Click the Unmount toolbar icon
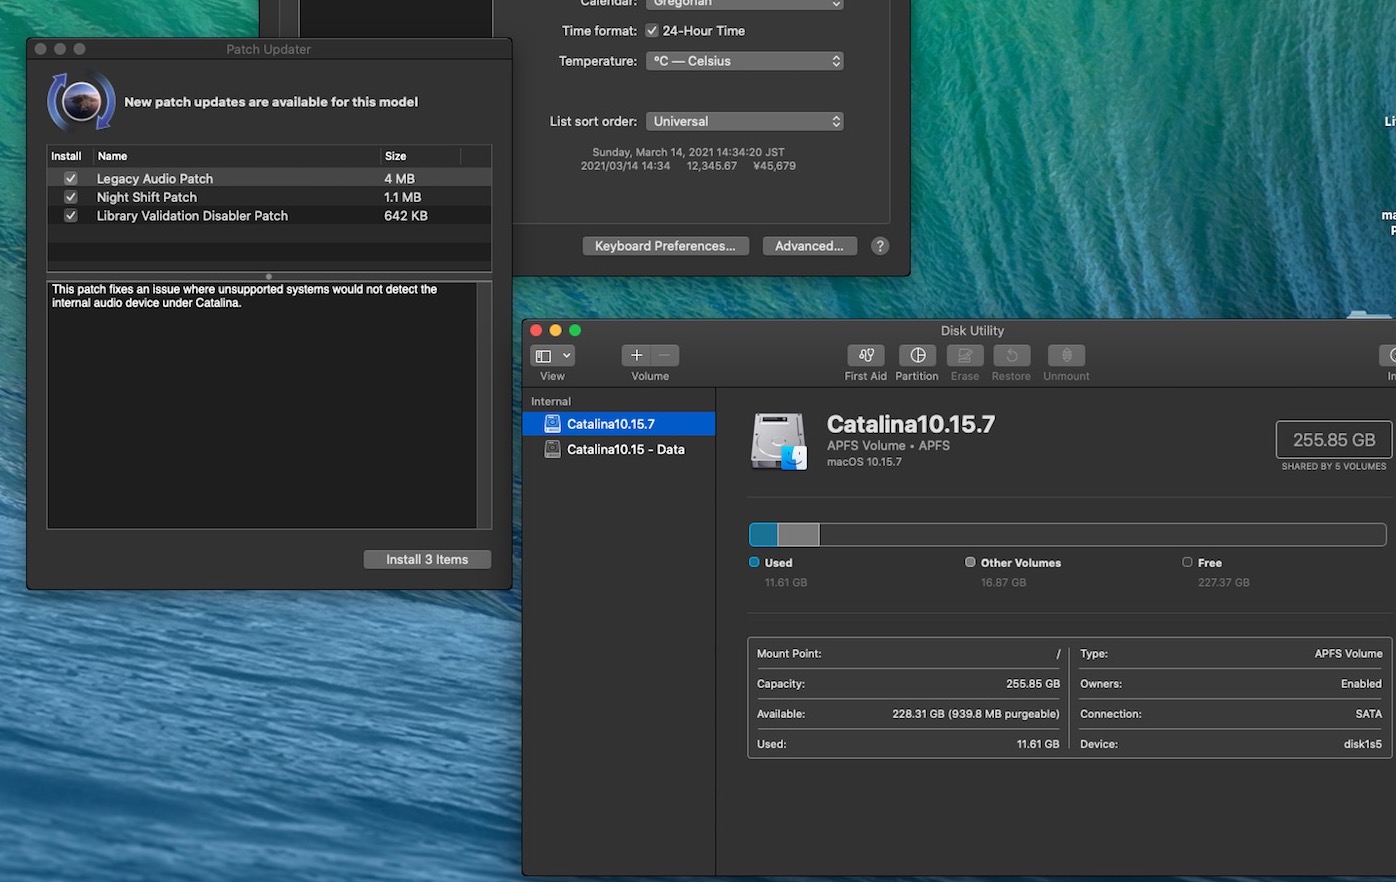 tap(1066, 355)
